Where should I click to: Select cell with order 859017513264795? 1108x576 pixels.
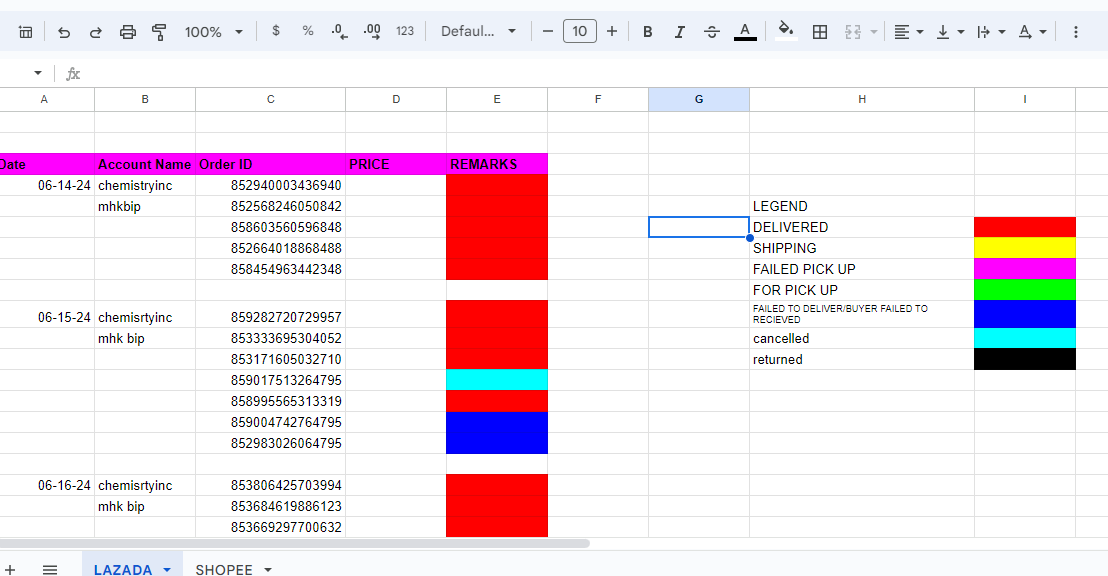coord(271,380)
